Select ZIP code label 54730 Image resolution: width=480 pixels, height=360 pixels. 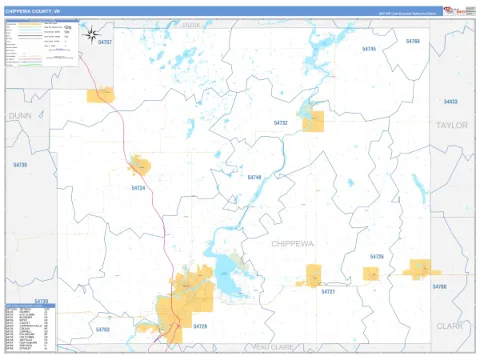click(x=20, y=165)
